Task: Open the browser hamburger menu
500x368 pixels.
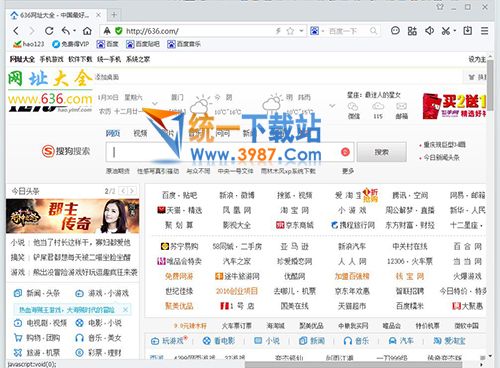Action: [x=484, y=31]
